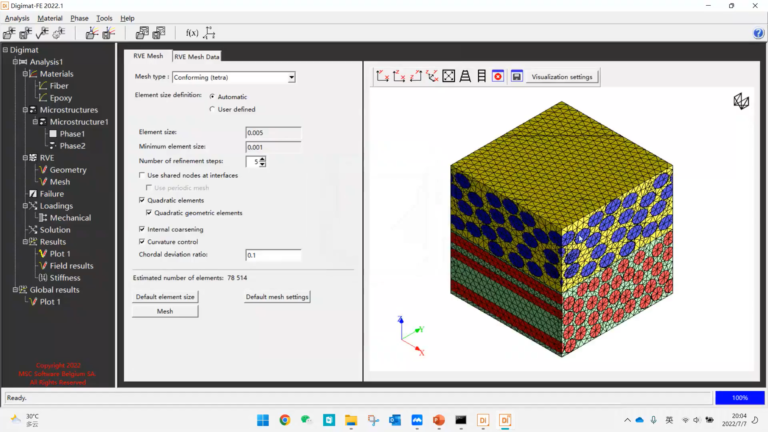768x432 pixels.
Task: Click the Chordal deviation ratio field
Action: point(273,255)
